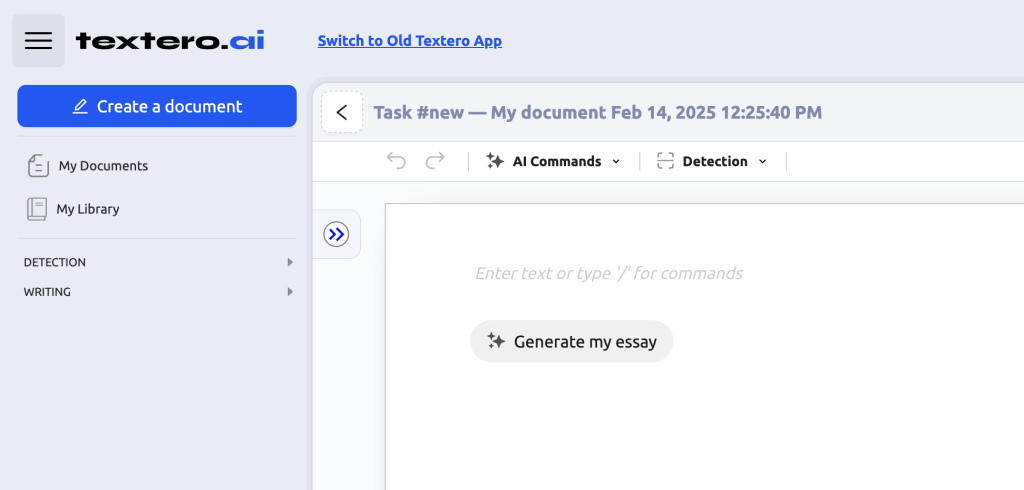This screenshot has width=1024, height=490.
Task: Click the Create a document button
Action: point(157,106)
